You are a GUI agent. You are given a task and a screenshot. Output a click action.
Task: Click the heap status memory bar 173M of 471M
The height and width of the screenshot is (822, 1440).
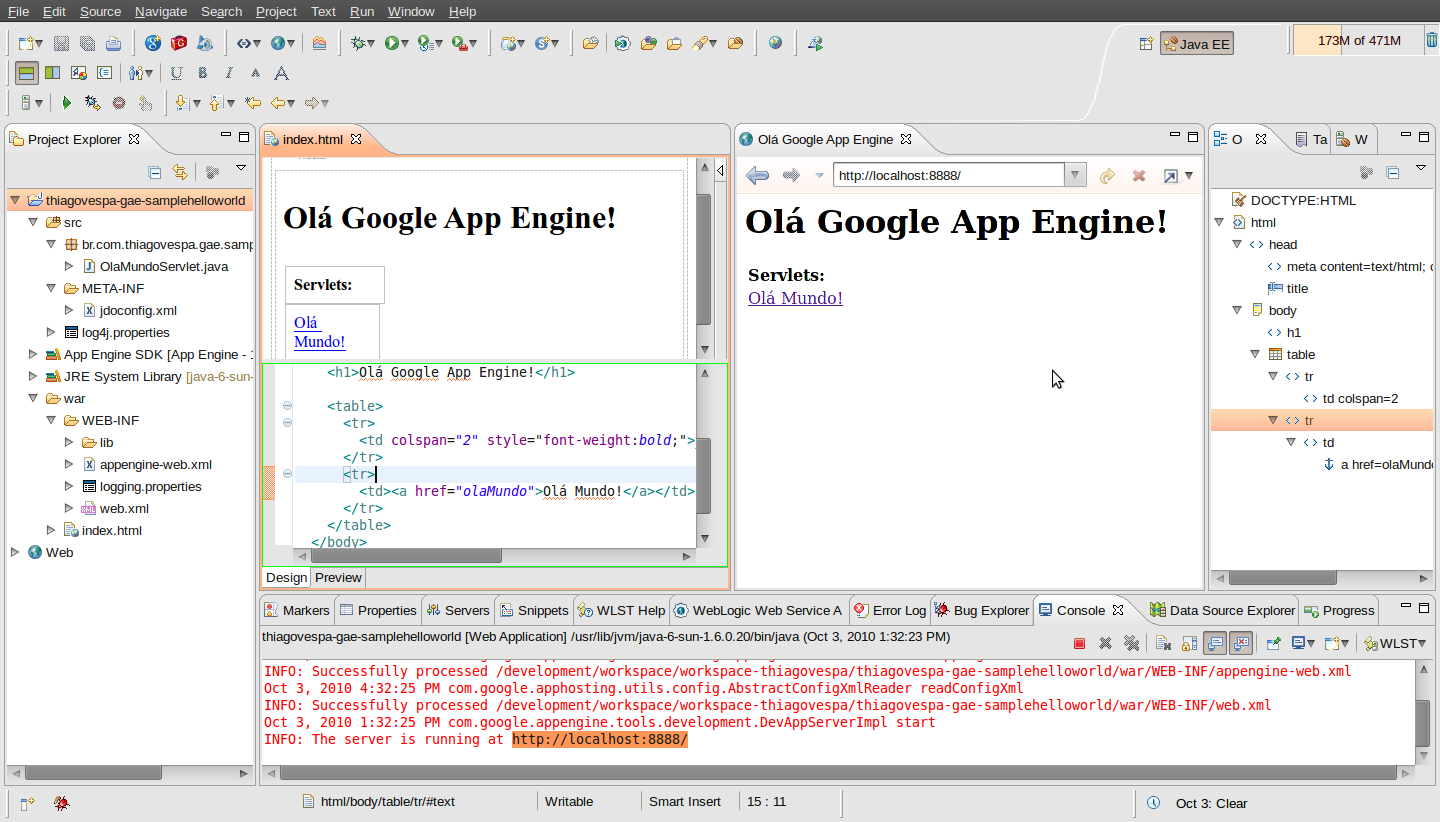coord(1357,41)
